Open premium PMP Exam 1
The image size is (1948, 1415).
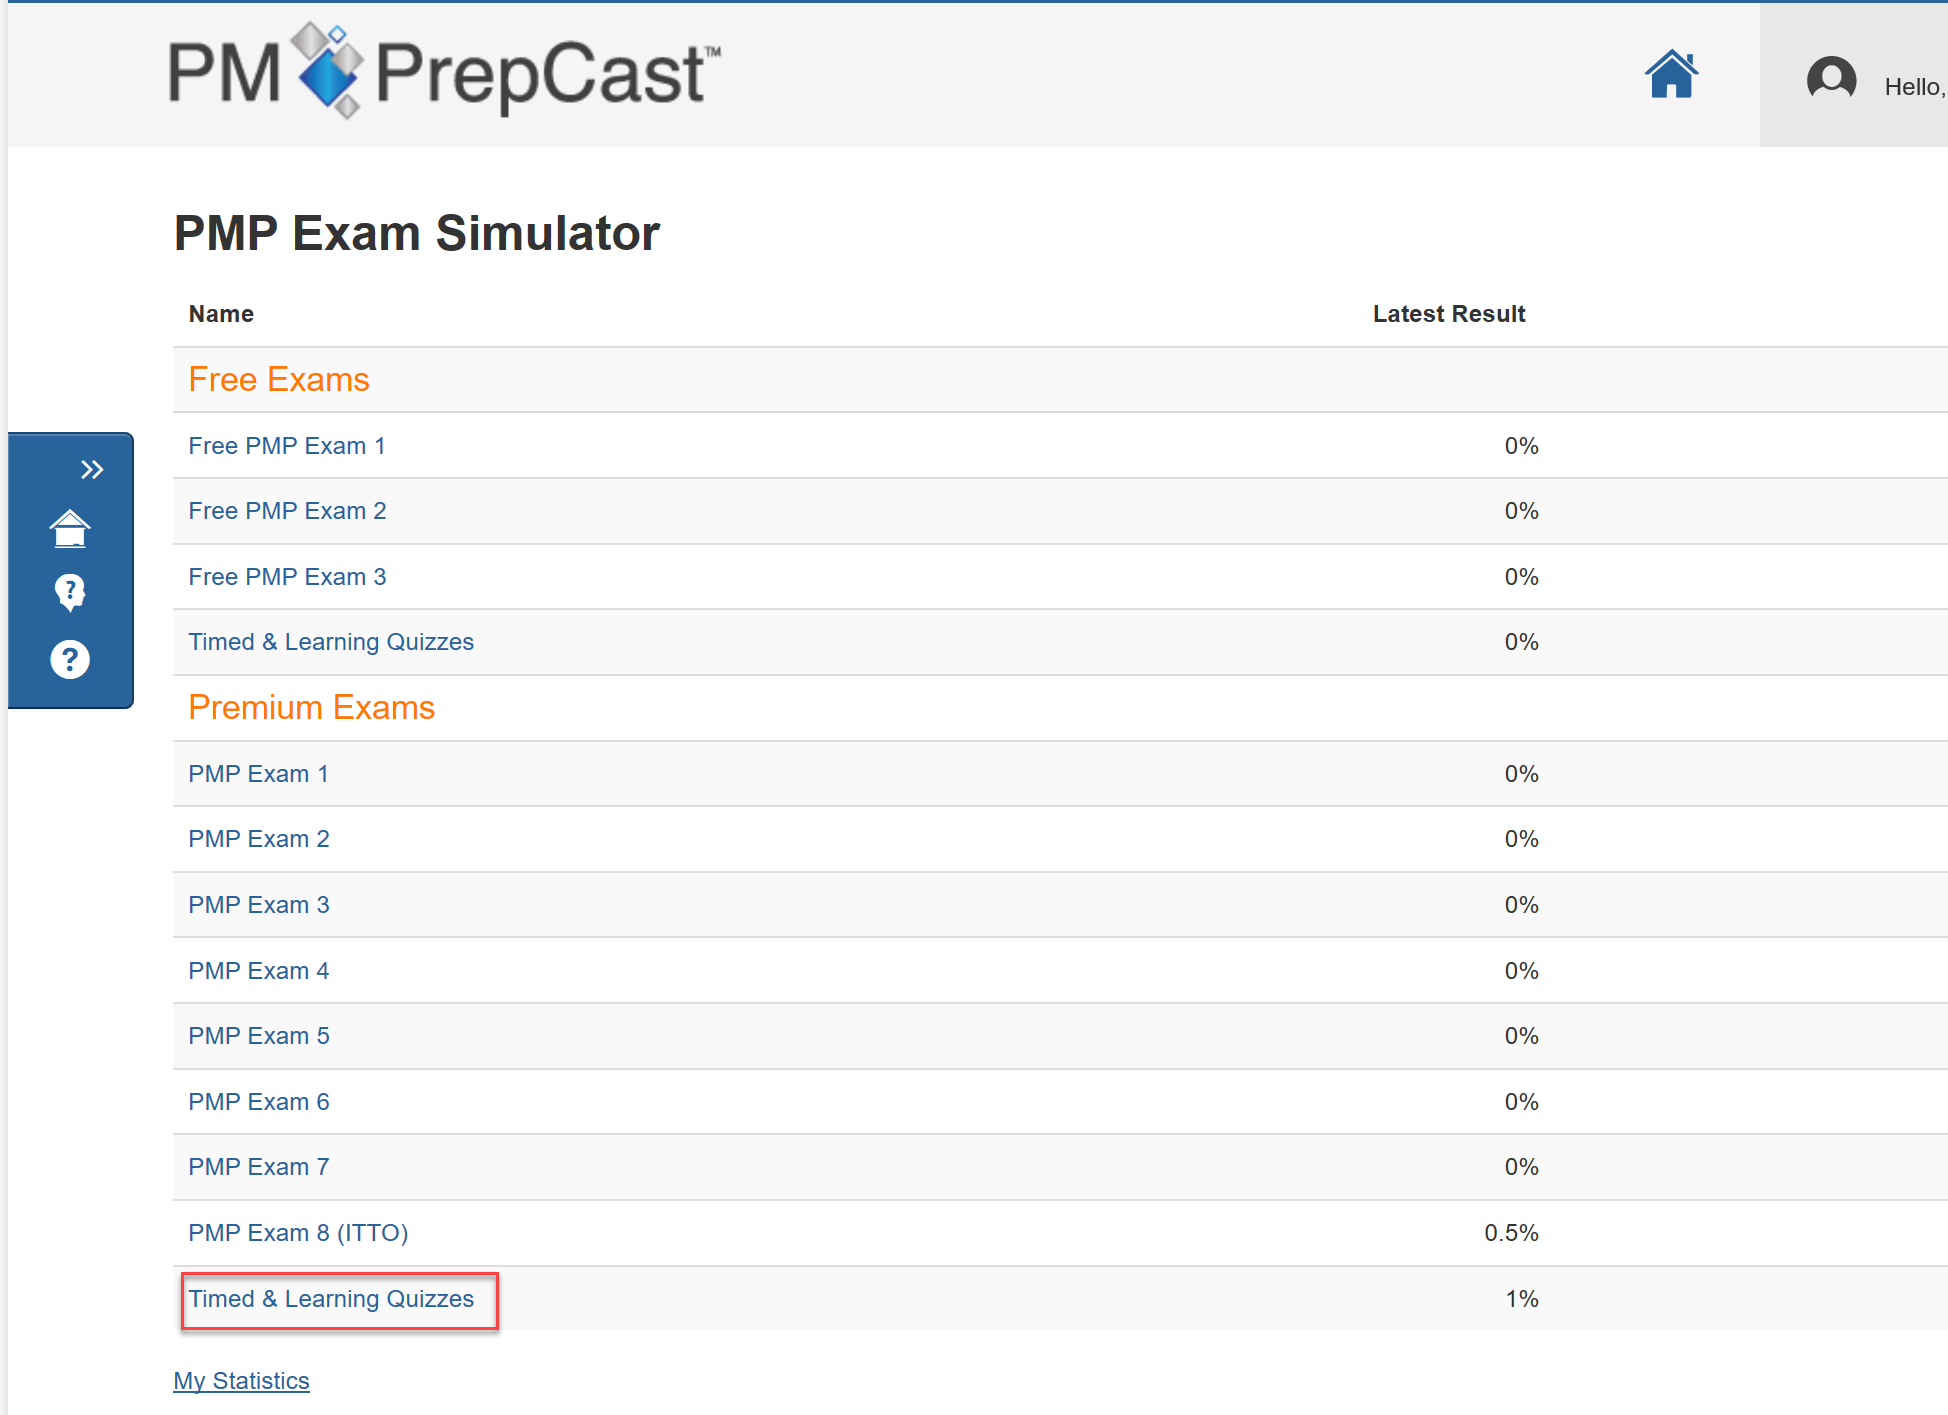click(x=258, y=774)
